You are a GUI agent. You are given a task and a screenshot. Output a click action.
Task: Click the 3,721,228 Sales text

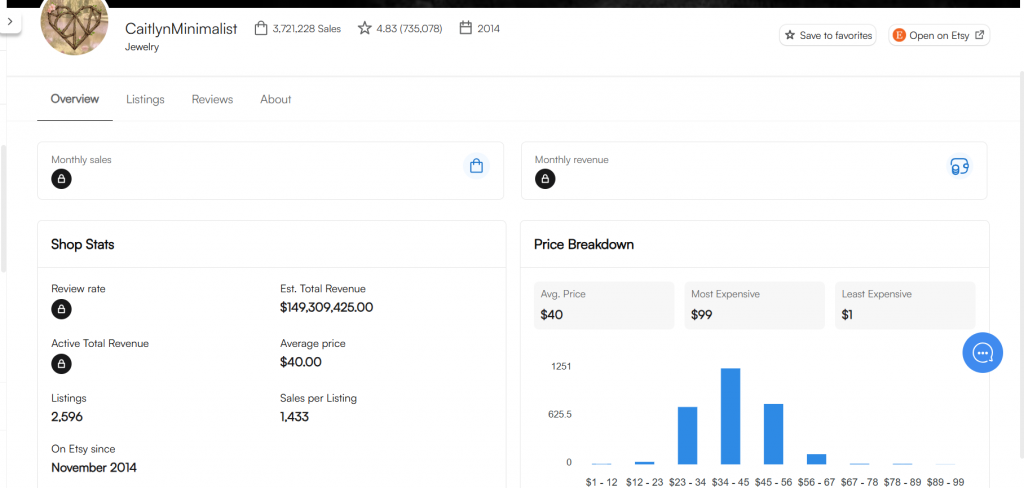pos(307,29)
